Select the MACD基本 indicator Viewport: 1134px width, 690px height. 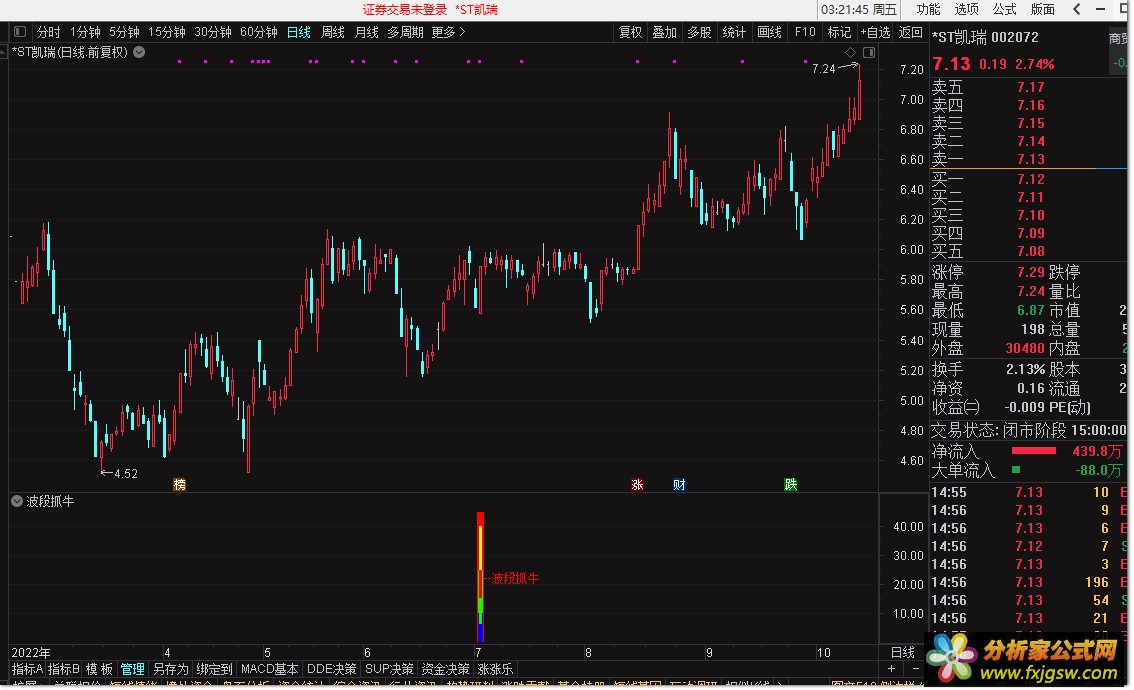[x=269, y=669]
